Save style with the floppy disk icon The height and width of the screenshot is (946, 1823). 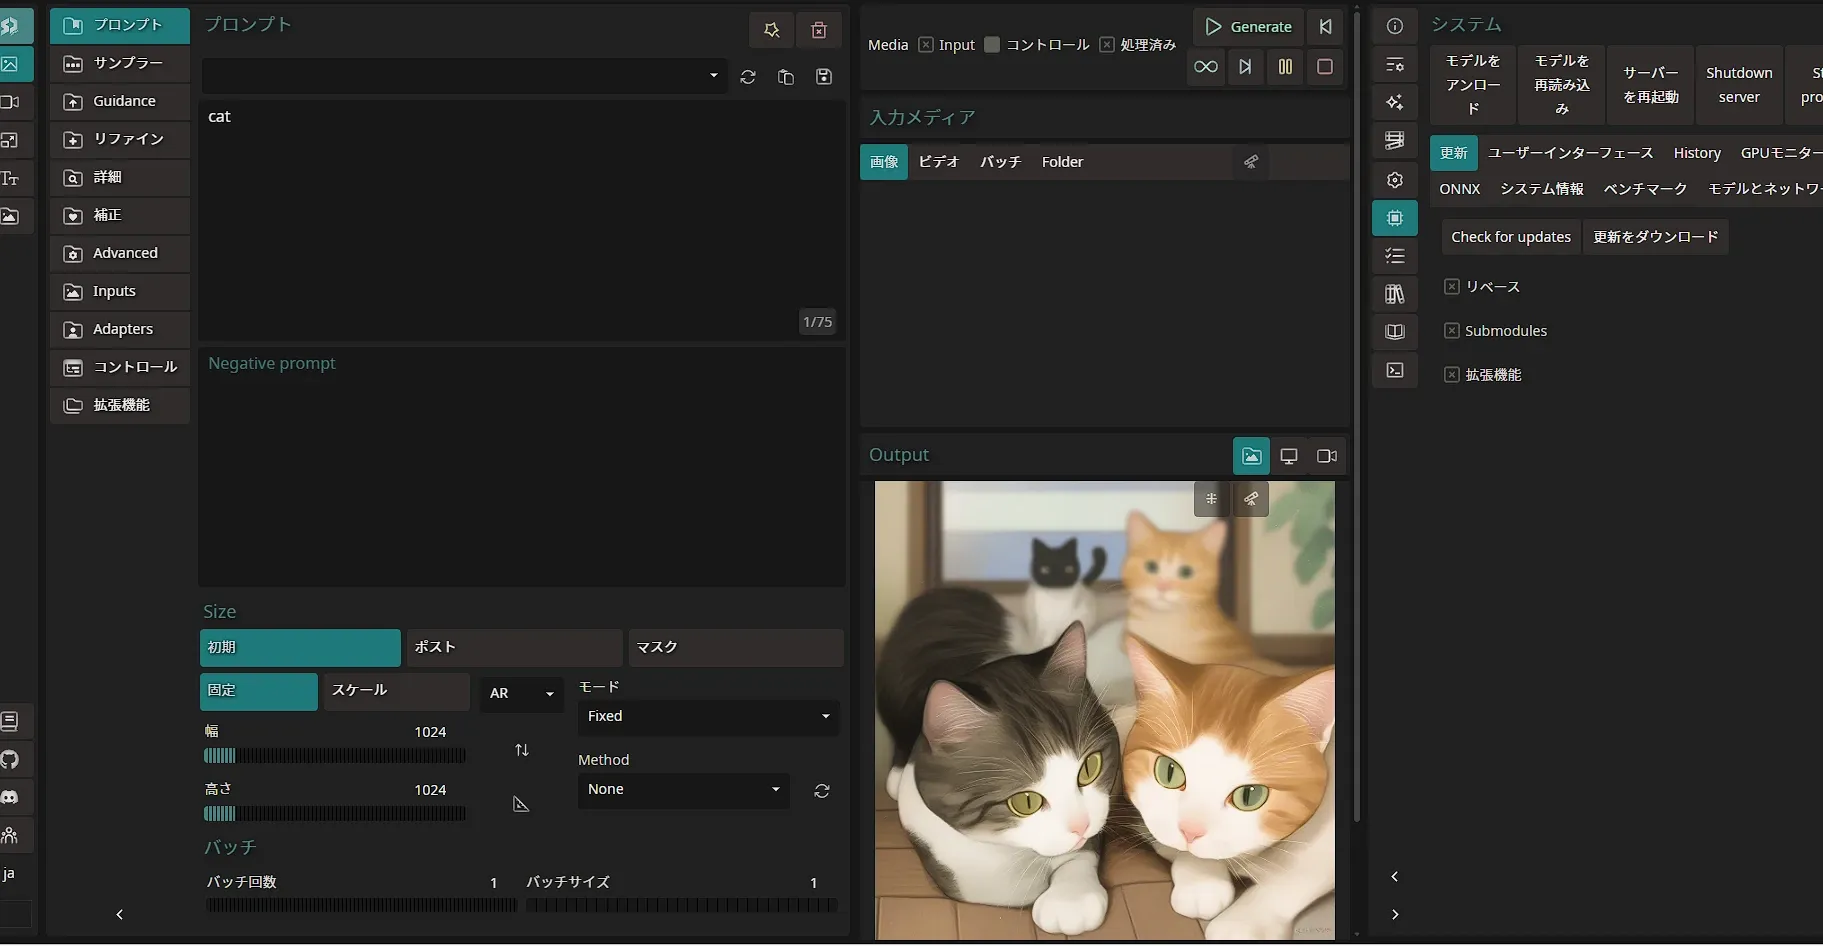click(824, 77)
